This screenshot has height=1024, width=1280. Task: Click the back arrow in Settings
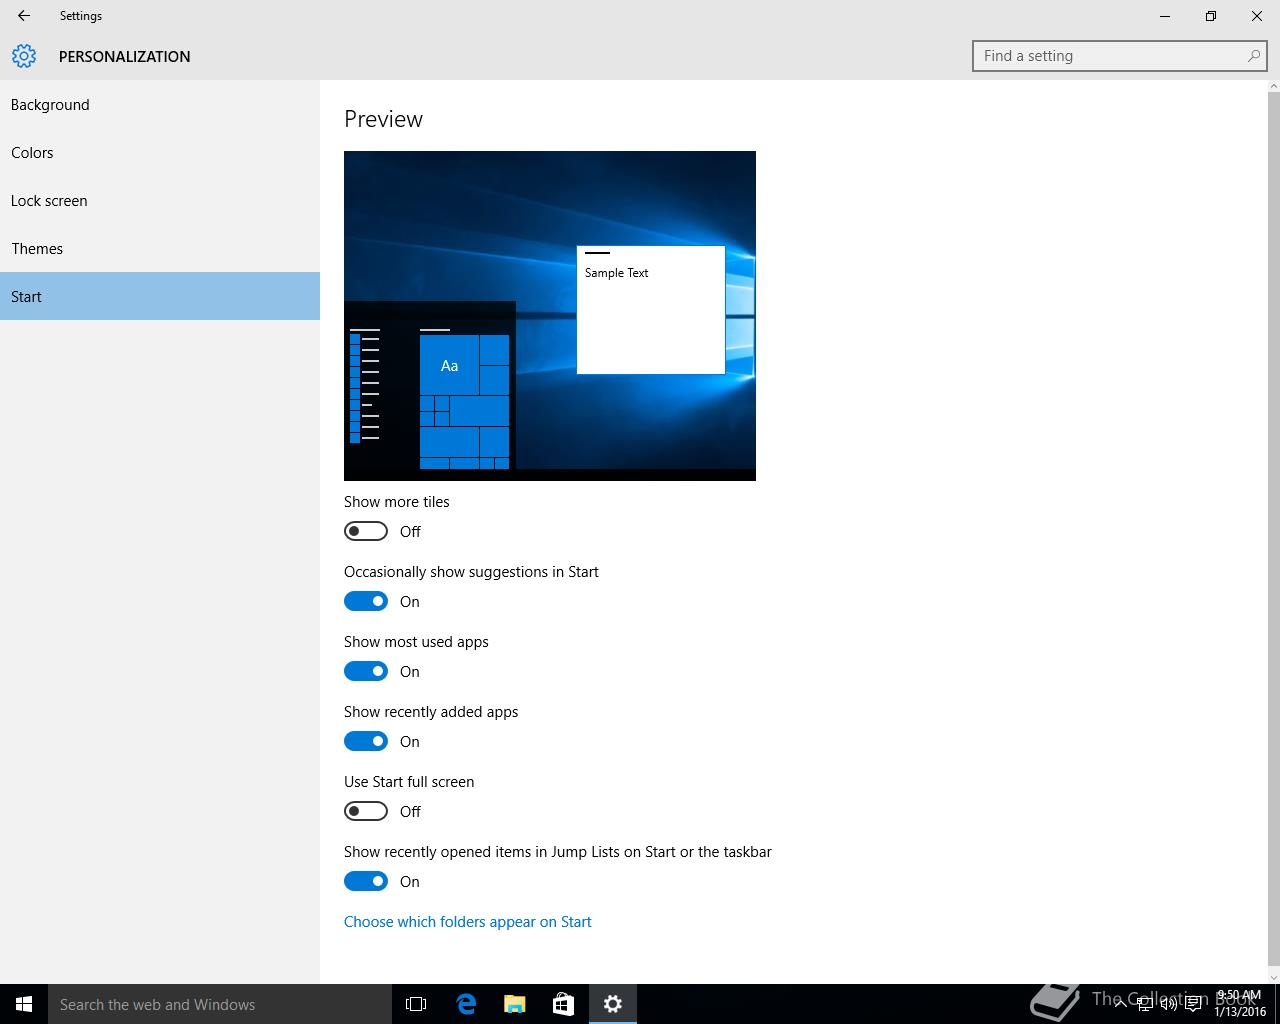click(24, 16)
